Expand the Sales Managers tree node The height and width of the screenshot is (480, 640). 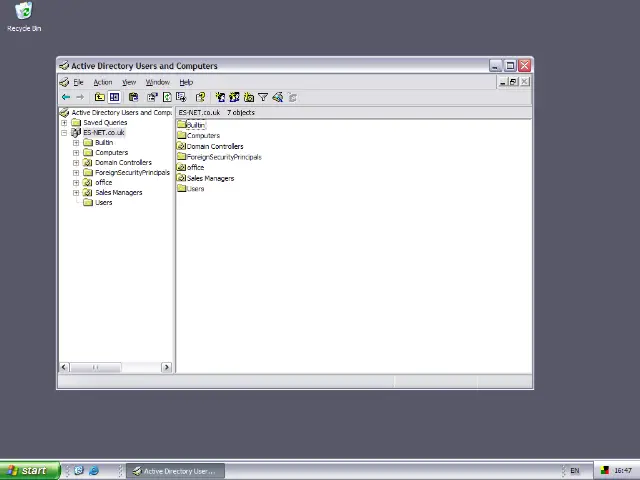tap(76, 193)
